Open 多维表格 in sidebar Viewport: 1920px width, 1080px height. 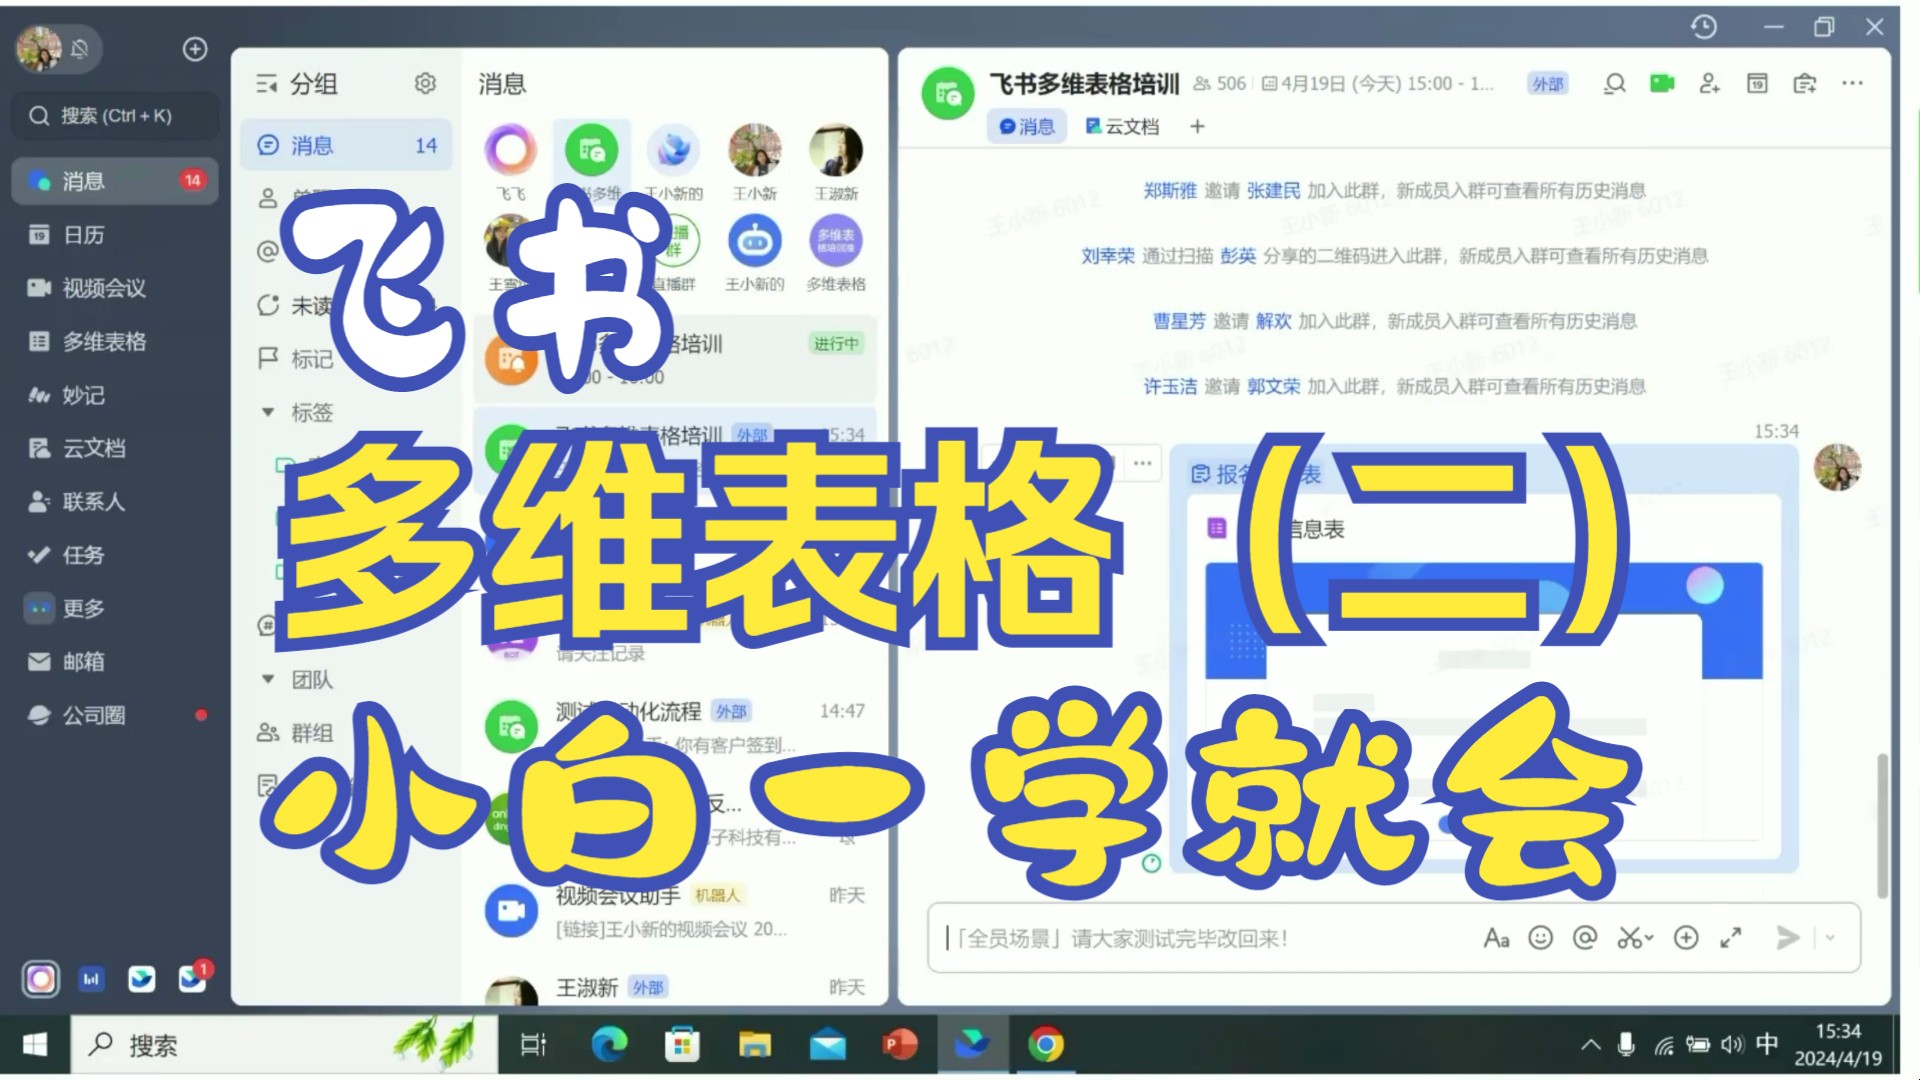click(x=115, y=342)
